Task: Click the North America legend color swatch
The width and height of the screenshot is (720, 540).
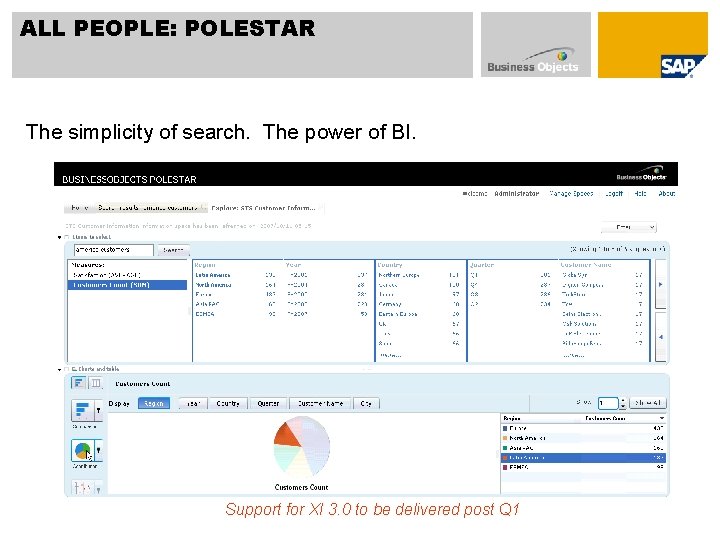Action: (x=505, y=438)
